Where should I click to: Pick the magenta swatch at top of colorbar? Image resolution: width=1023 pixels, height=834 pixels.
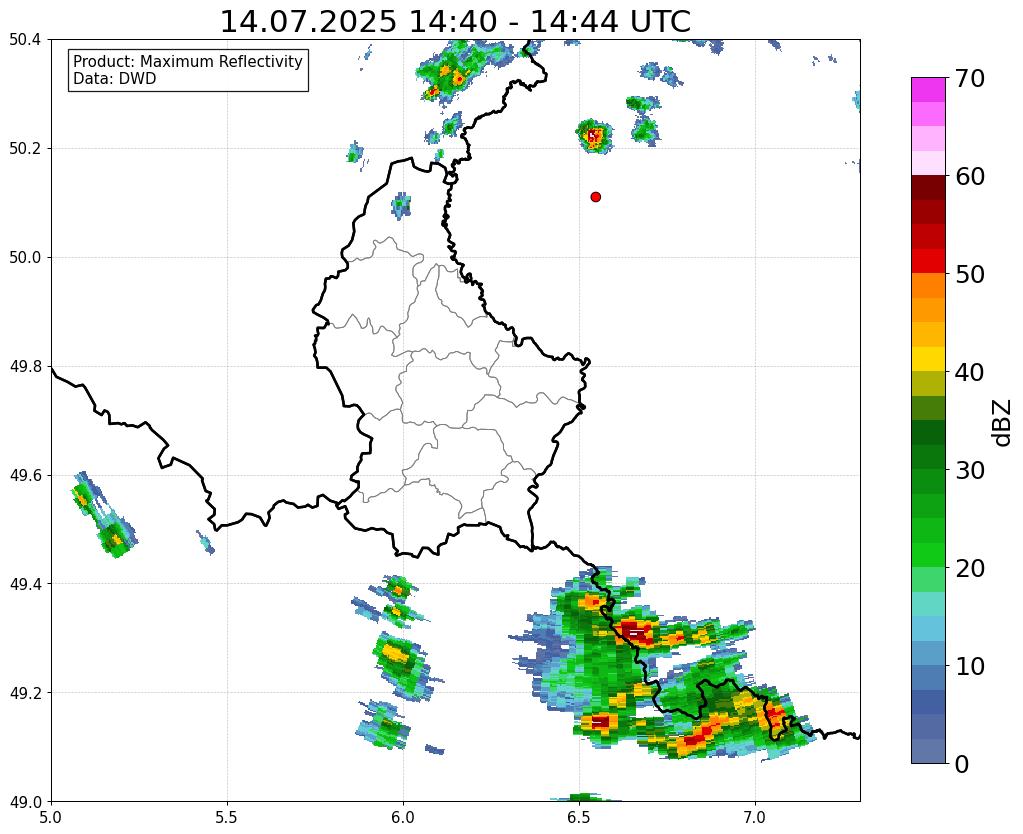pos(928,90)
